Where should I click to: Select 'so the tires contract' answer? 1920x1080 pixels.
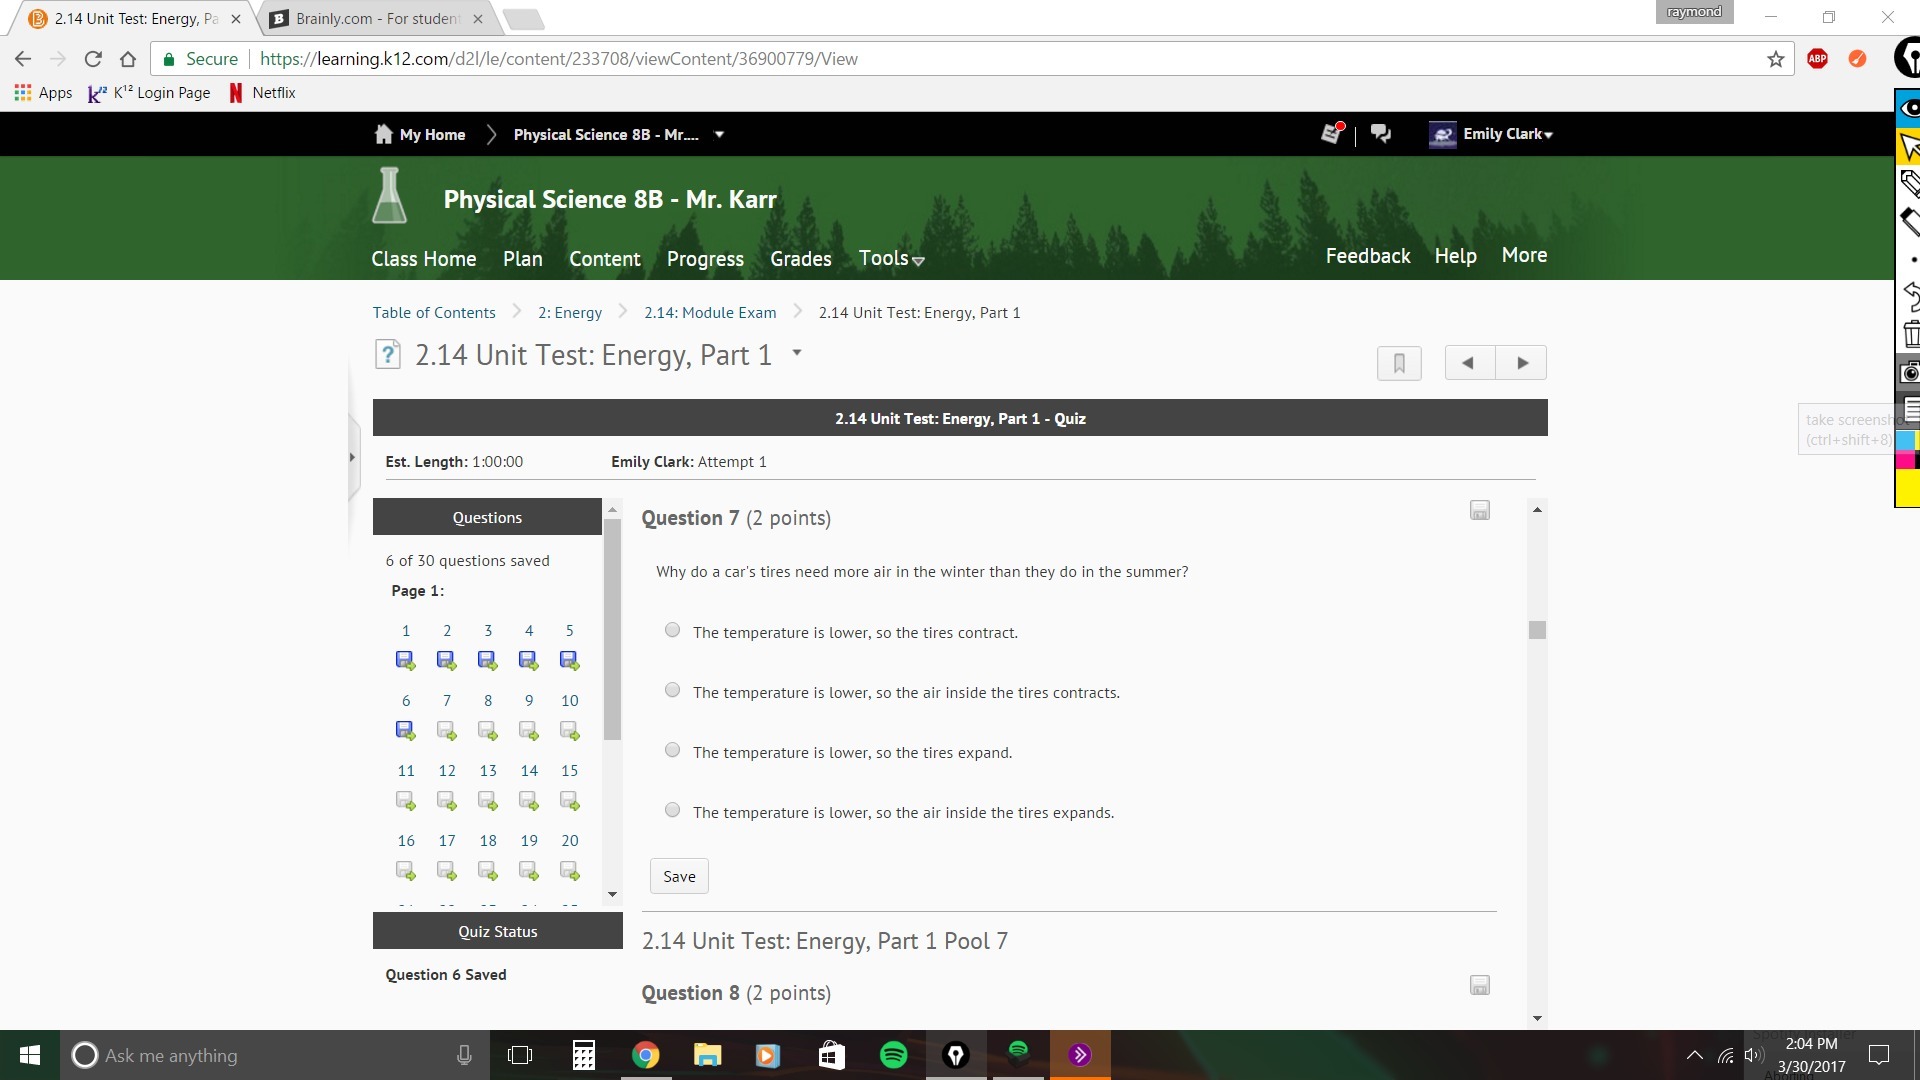[673, 630]
